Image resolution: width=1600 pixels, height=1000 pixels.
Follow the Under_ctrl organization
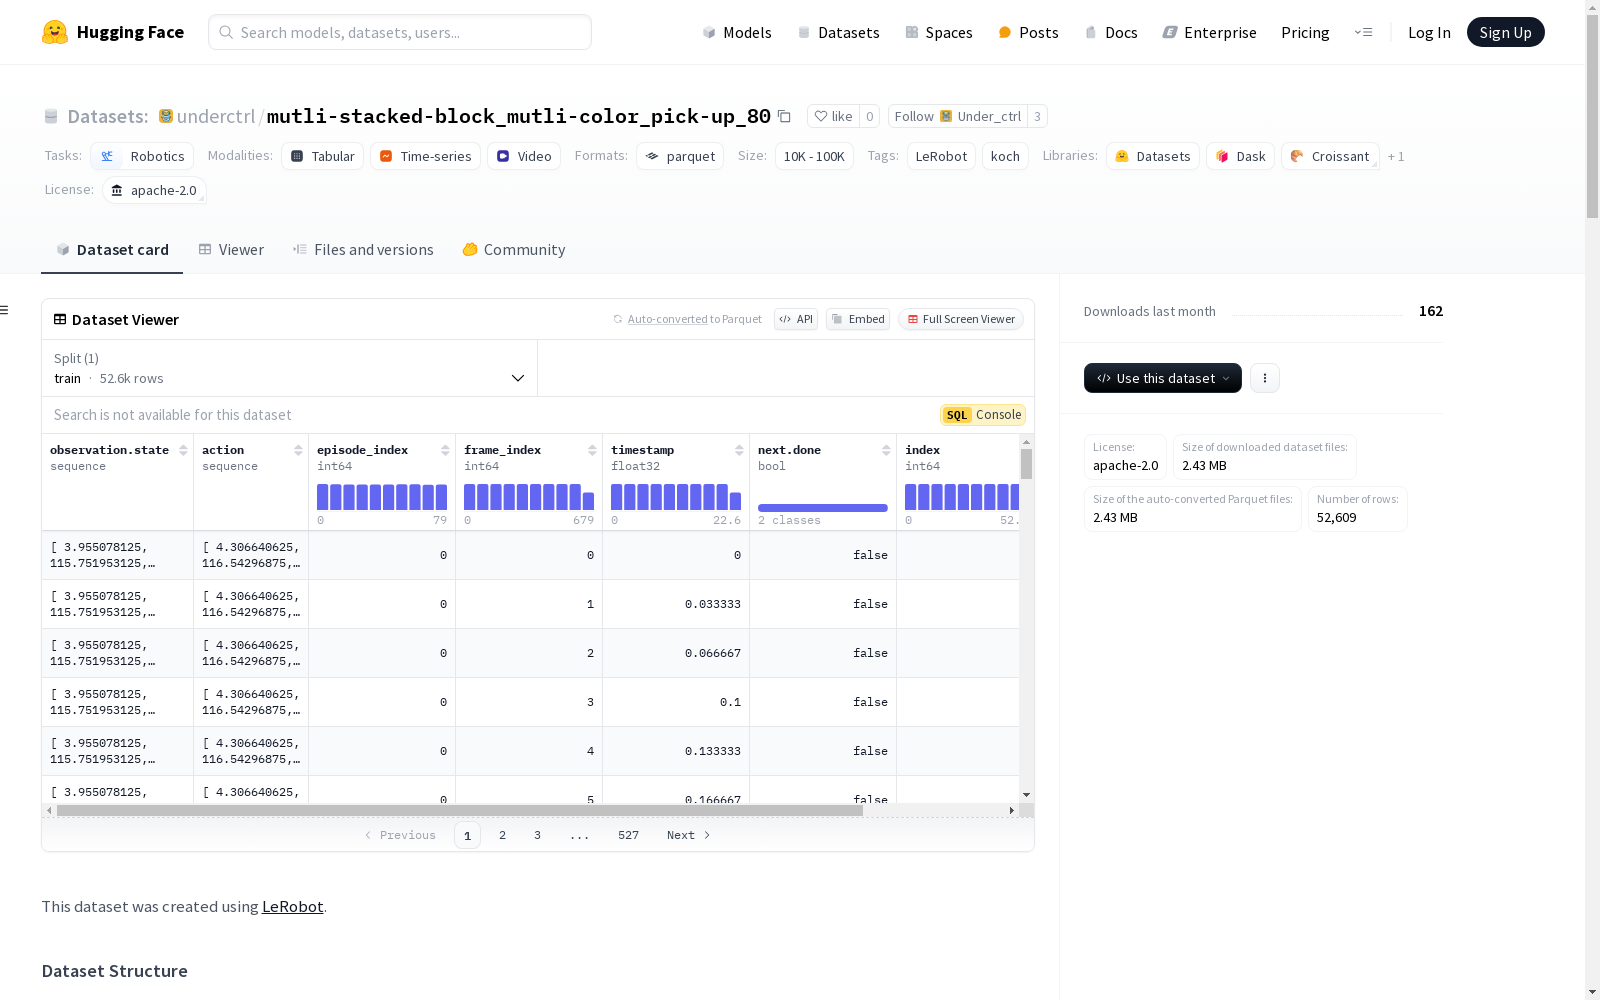click(x=957, y=116)
